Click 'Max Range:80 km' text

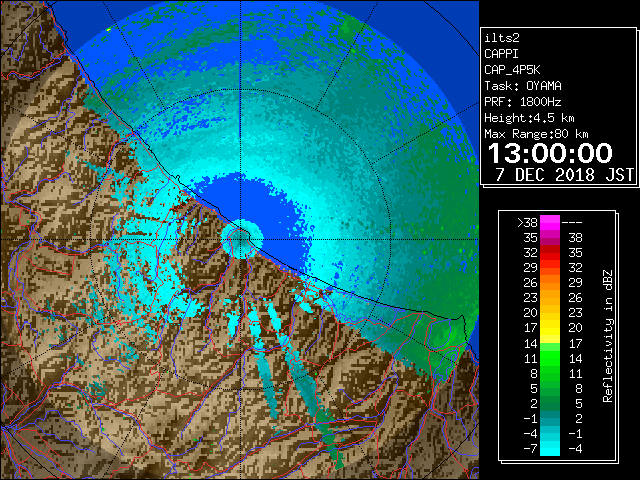tap(536, 134)
